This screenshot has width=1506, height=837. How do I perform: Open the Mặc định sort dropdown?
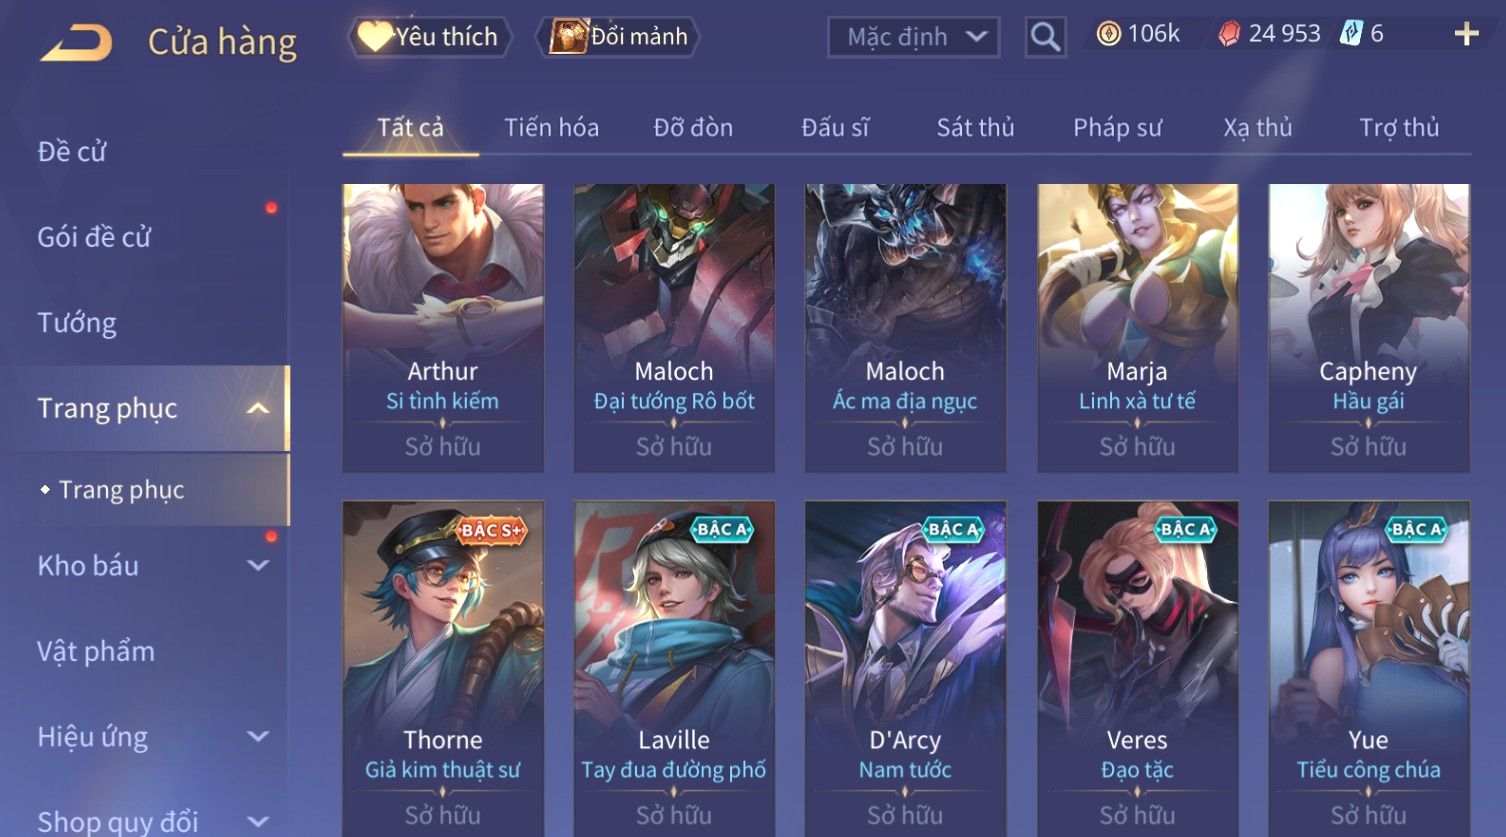pos(913,37)
